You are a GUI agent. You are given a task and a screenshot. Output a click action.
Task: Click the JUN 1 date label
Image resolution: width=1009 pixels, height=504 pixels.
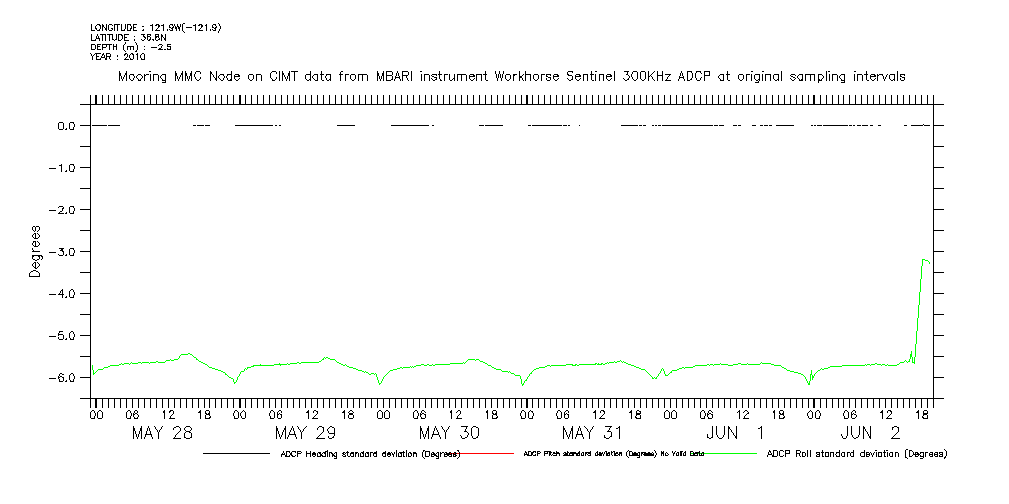(735, 433)
